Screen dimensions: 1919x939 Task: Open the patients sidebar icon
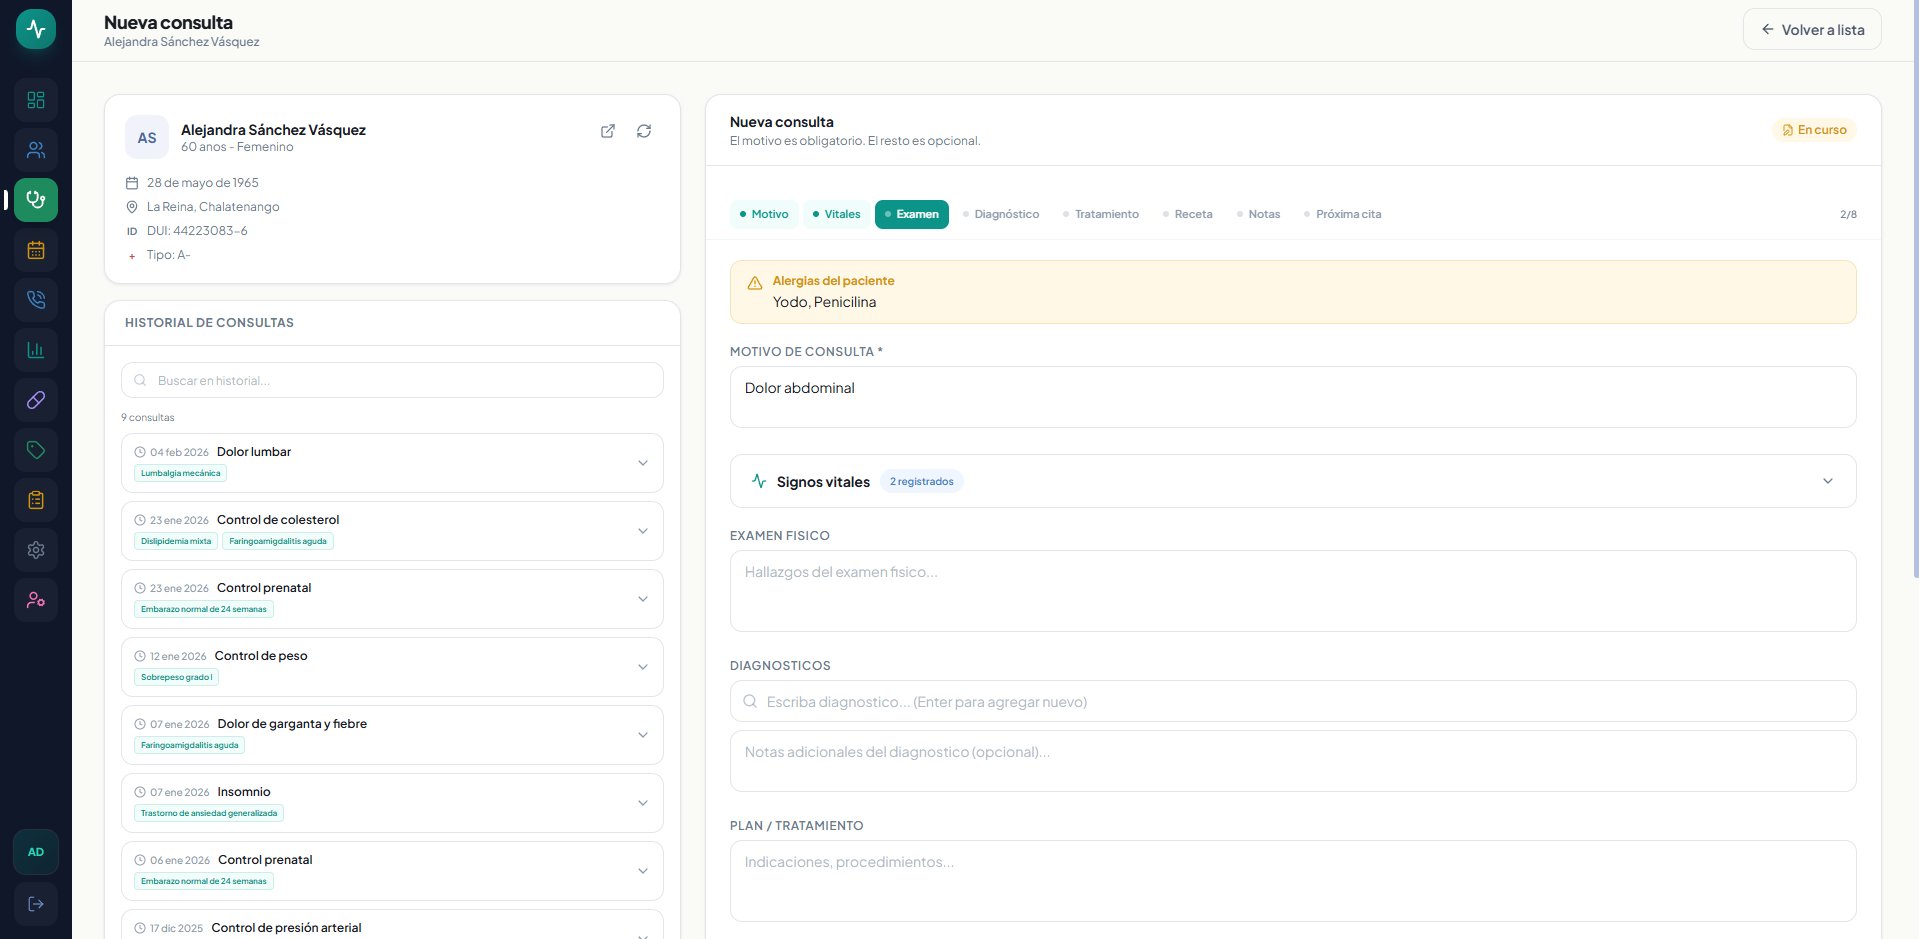[36, 150]
